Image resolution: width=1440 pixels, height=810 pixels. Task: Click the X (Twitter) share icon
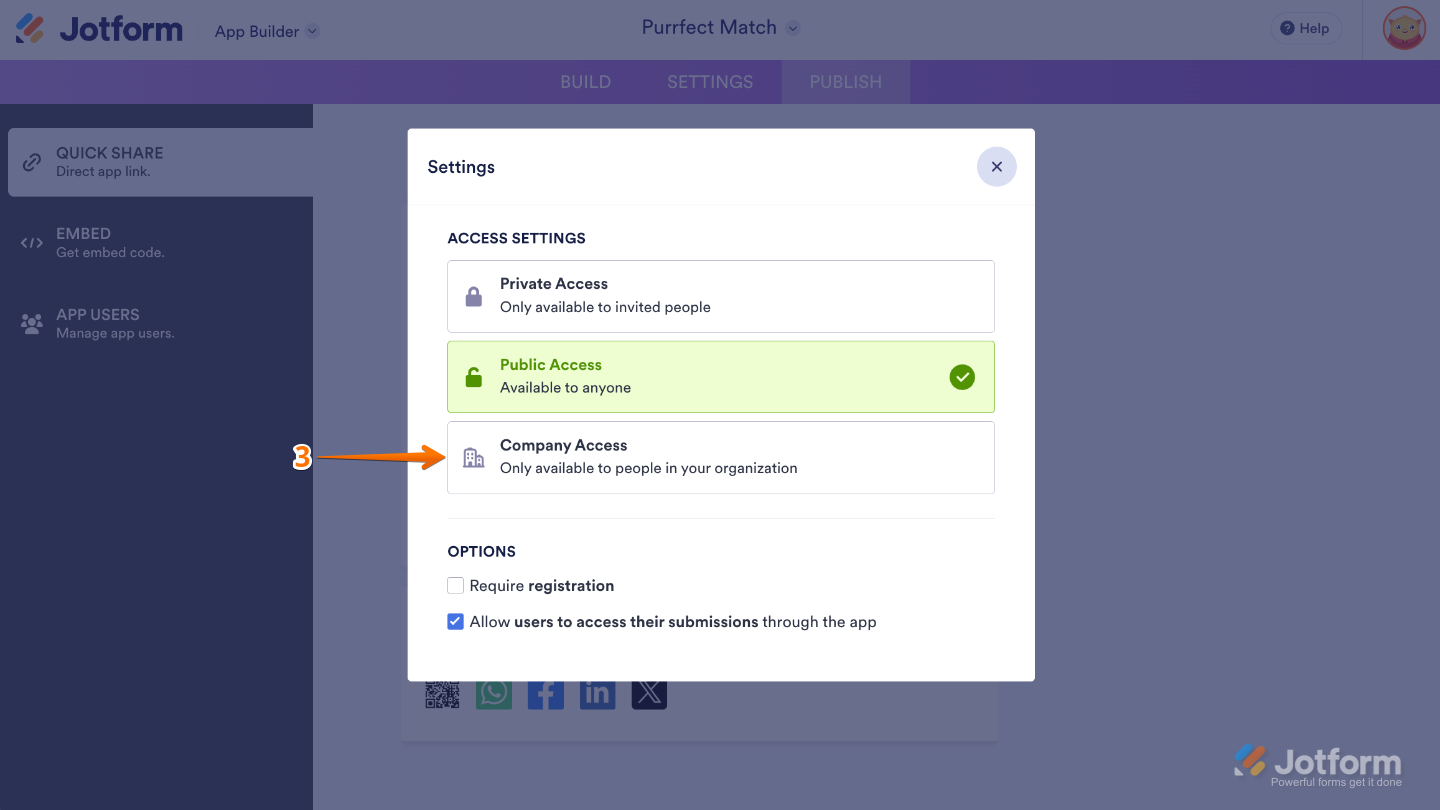point(649,691)
